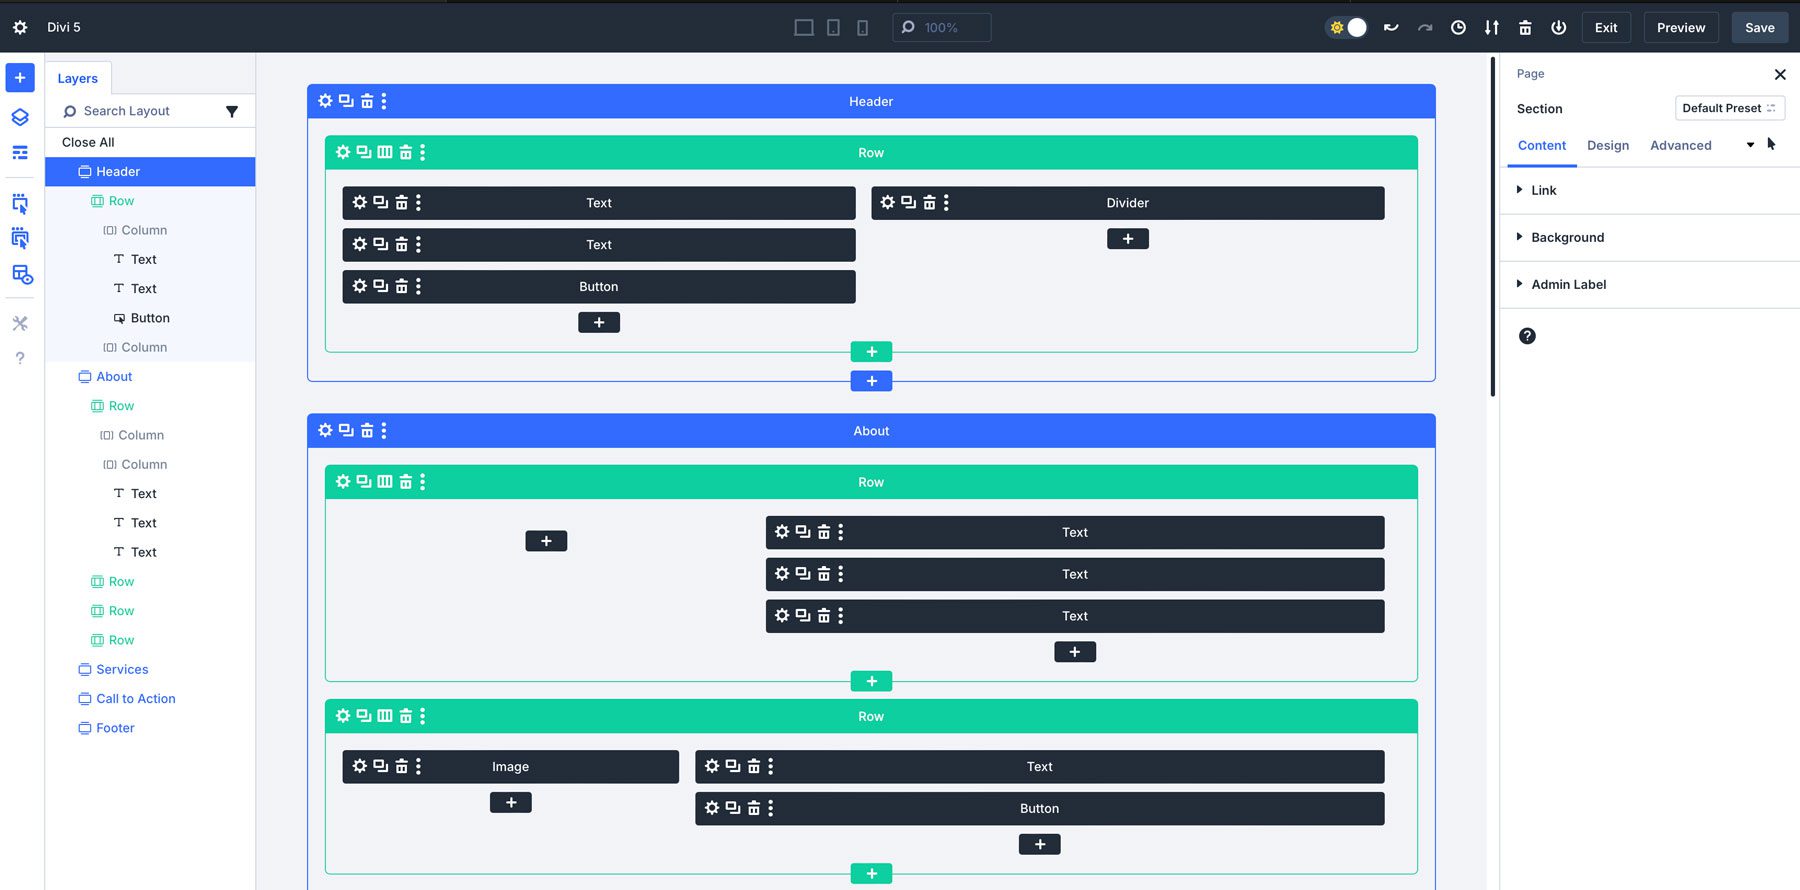Open Header section more options dots
The width and height of the screenshot is (1800, 890).
(x=384, y=101)
